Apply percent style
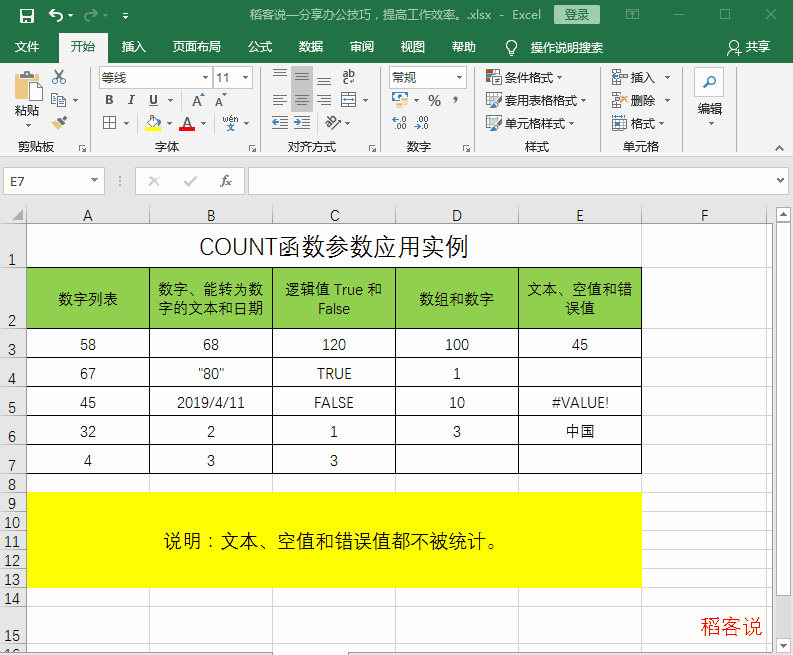The height and width of the screenshot is (655, 793). [x=434, y=100]
